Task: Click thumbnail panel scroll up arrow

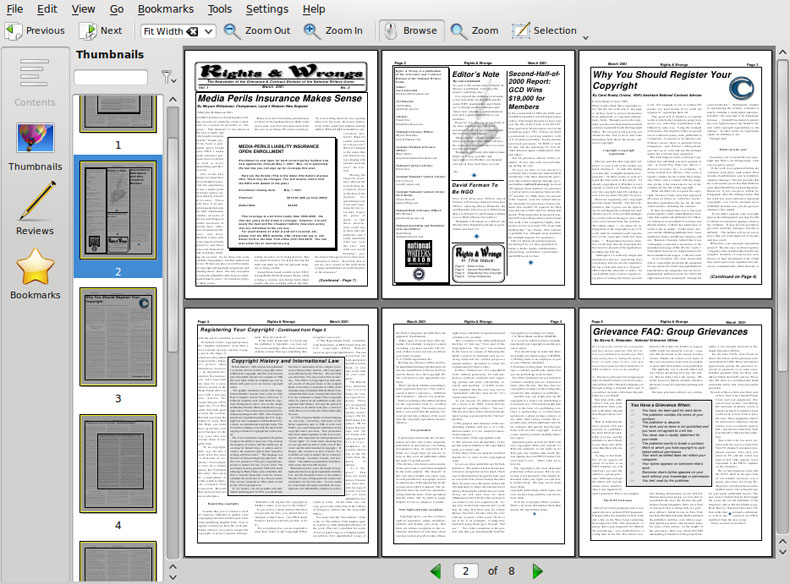Action: pos(173,100)
